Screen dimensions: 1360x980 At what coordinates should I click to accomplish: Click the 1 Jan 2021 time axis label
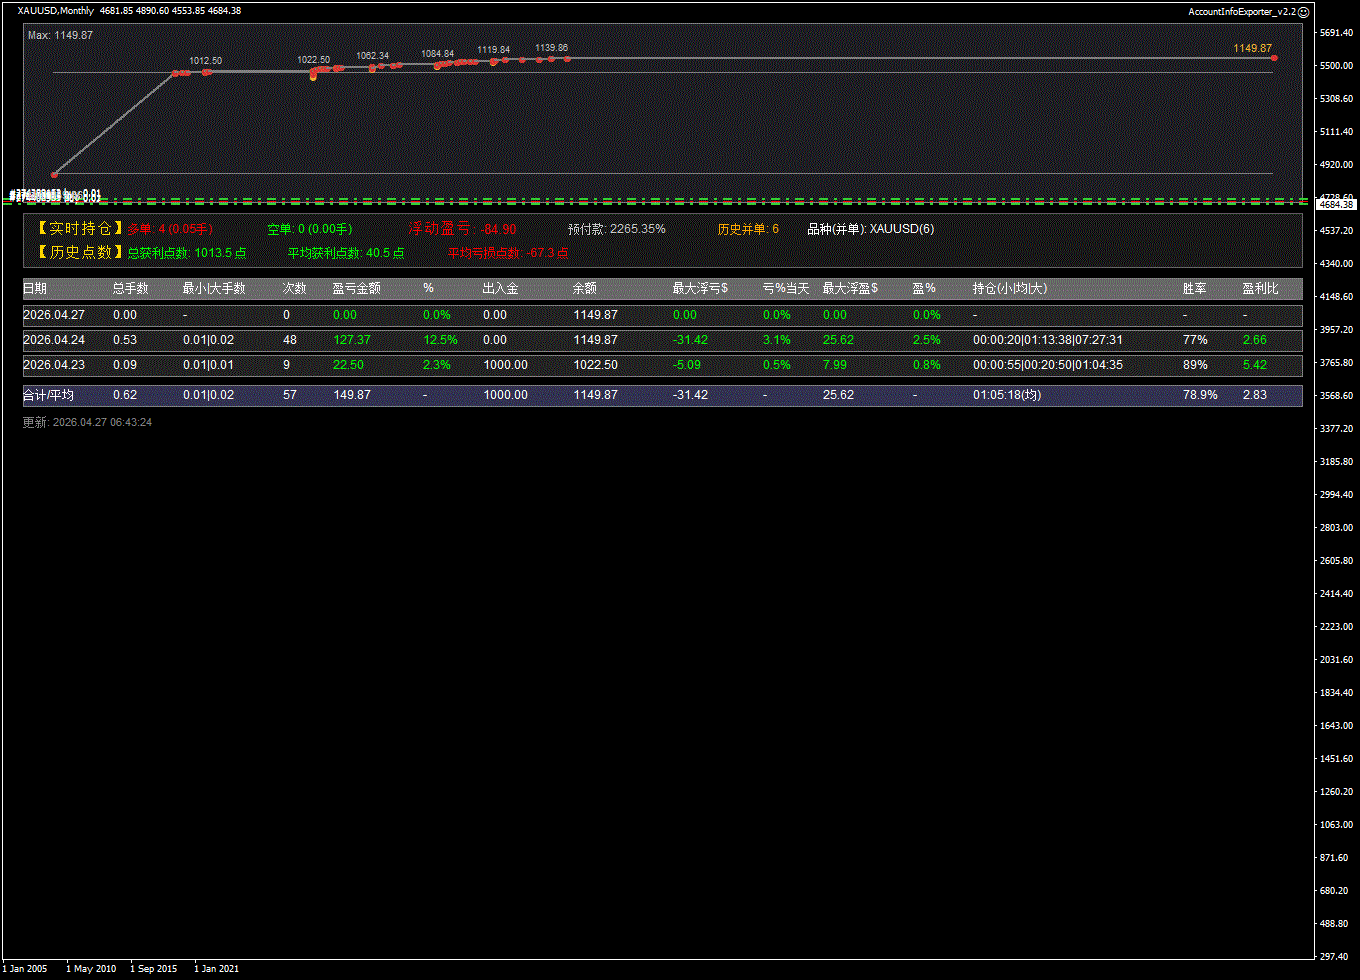[x=216, y=968]
